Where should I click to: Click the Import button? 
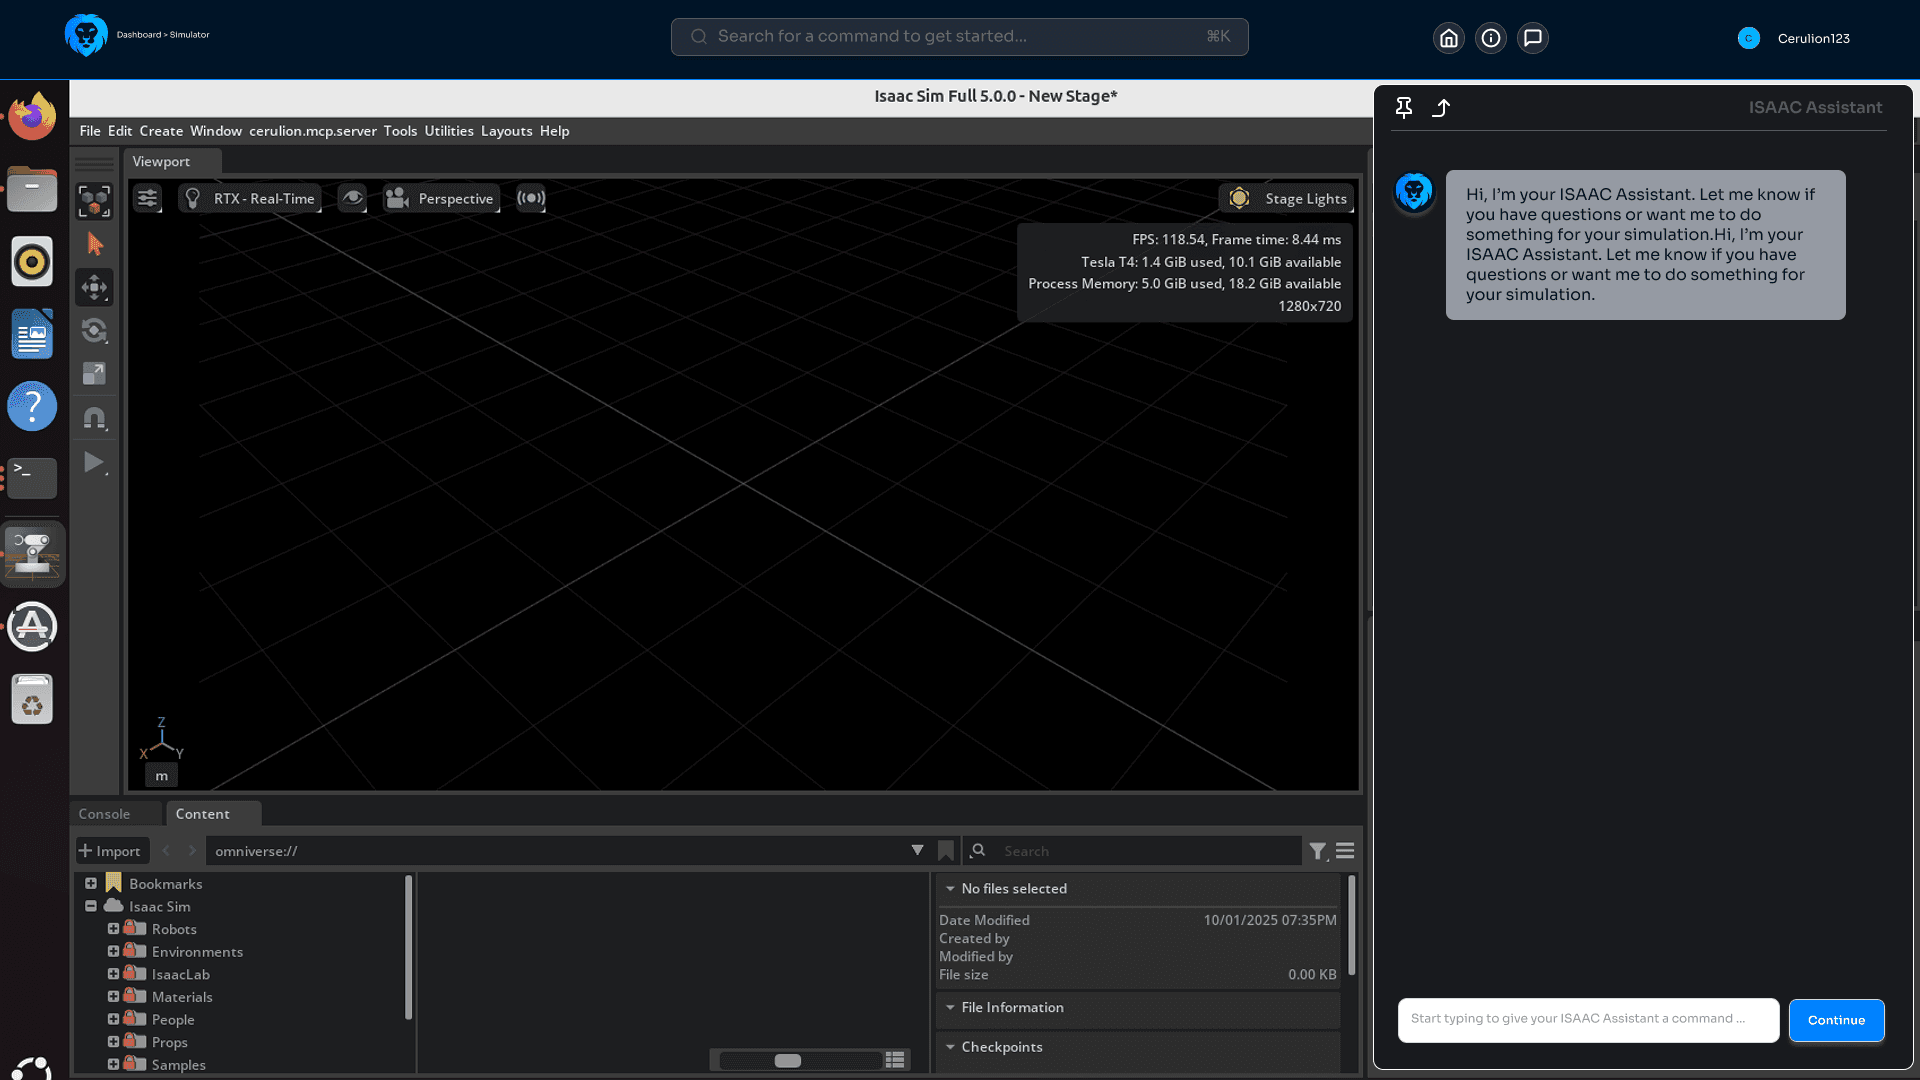[x=111, y=851]
